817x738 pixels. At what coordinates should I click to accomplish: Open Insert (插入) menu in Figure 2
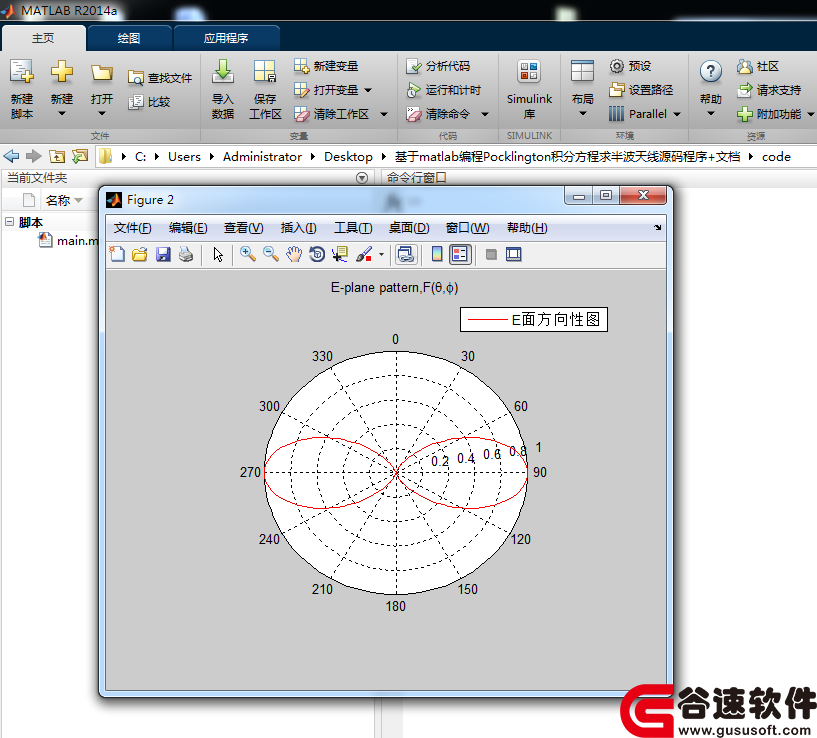click(x=299, y=228)
